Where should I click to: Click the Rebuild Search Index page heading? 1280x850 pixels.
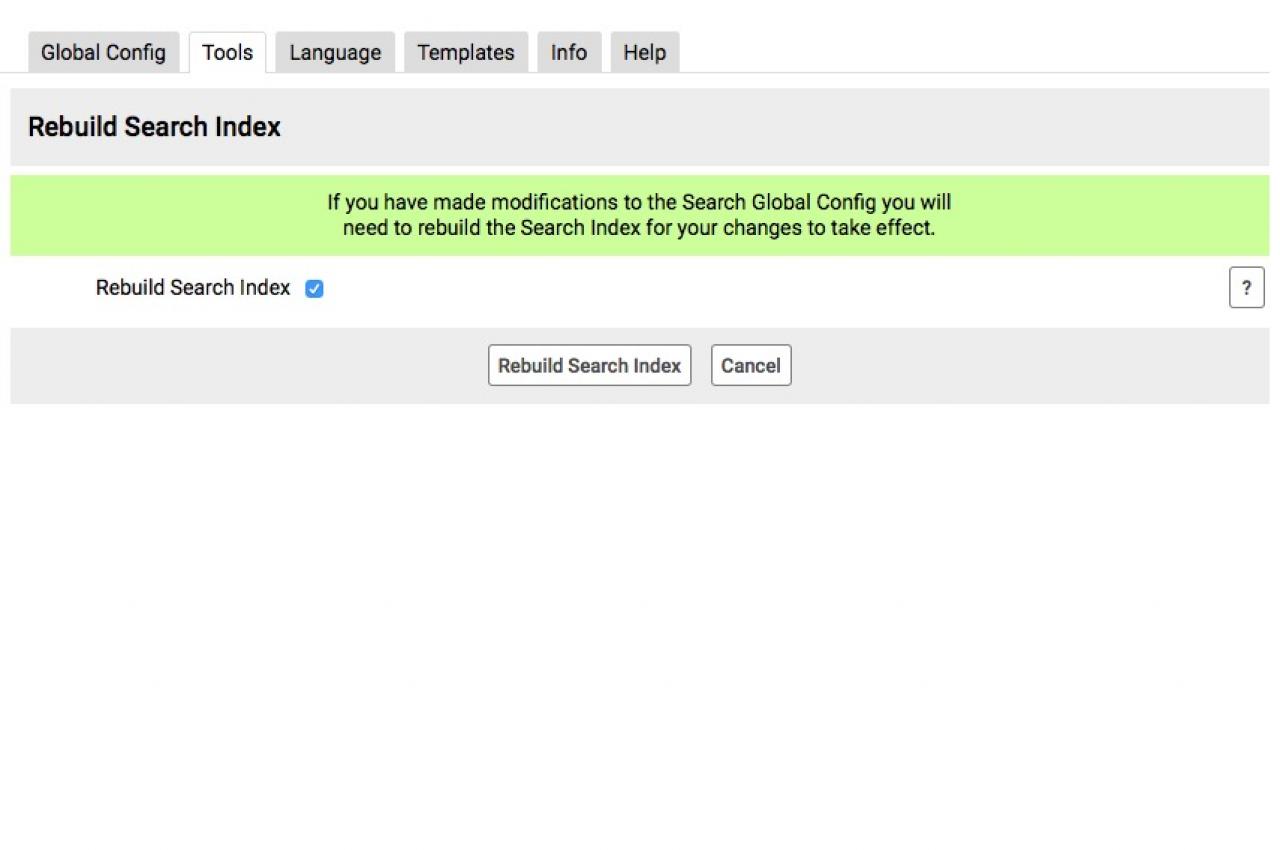[154, 127]
